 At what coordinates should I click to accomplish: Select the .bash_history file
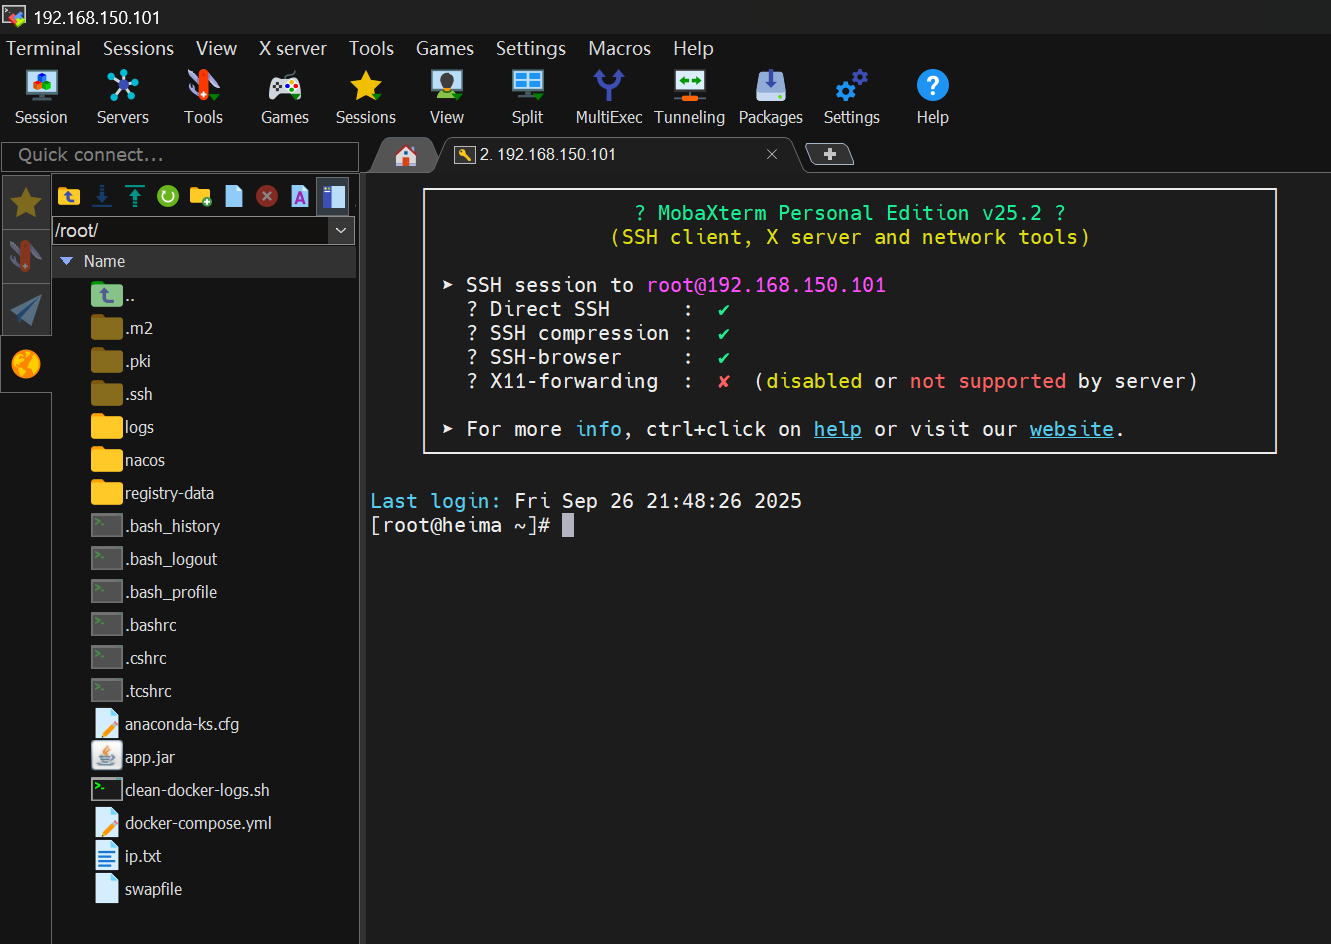tap(156, 526)
